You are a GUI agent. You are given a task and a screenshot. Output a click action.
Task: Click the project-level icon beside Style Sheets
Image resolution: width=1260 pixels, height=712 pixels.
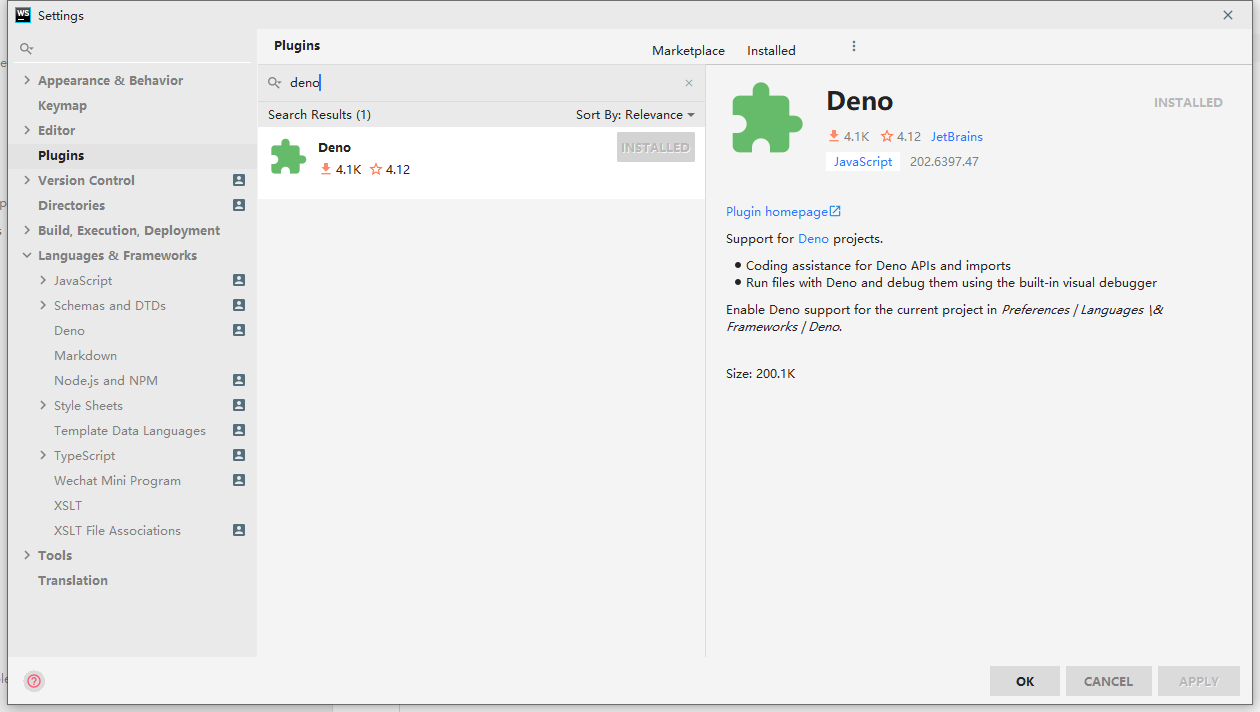(x=239, y=405)
